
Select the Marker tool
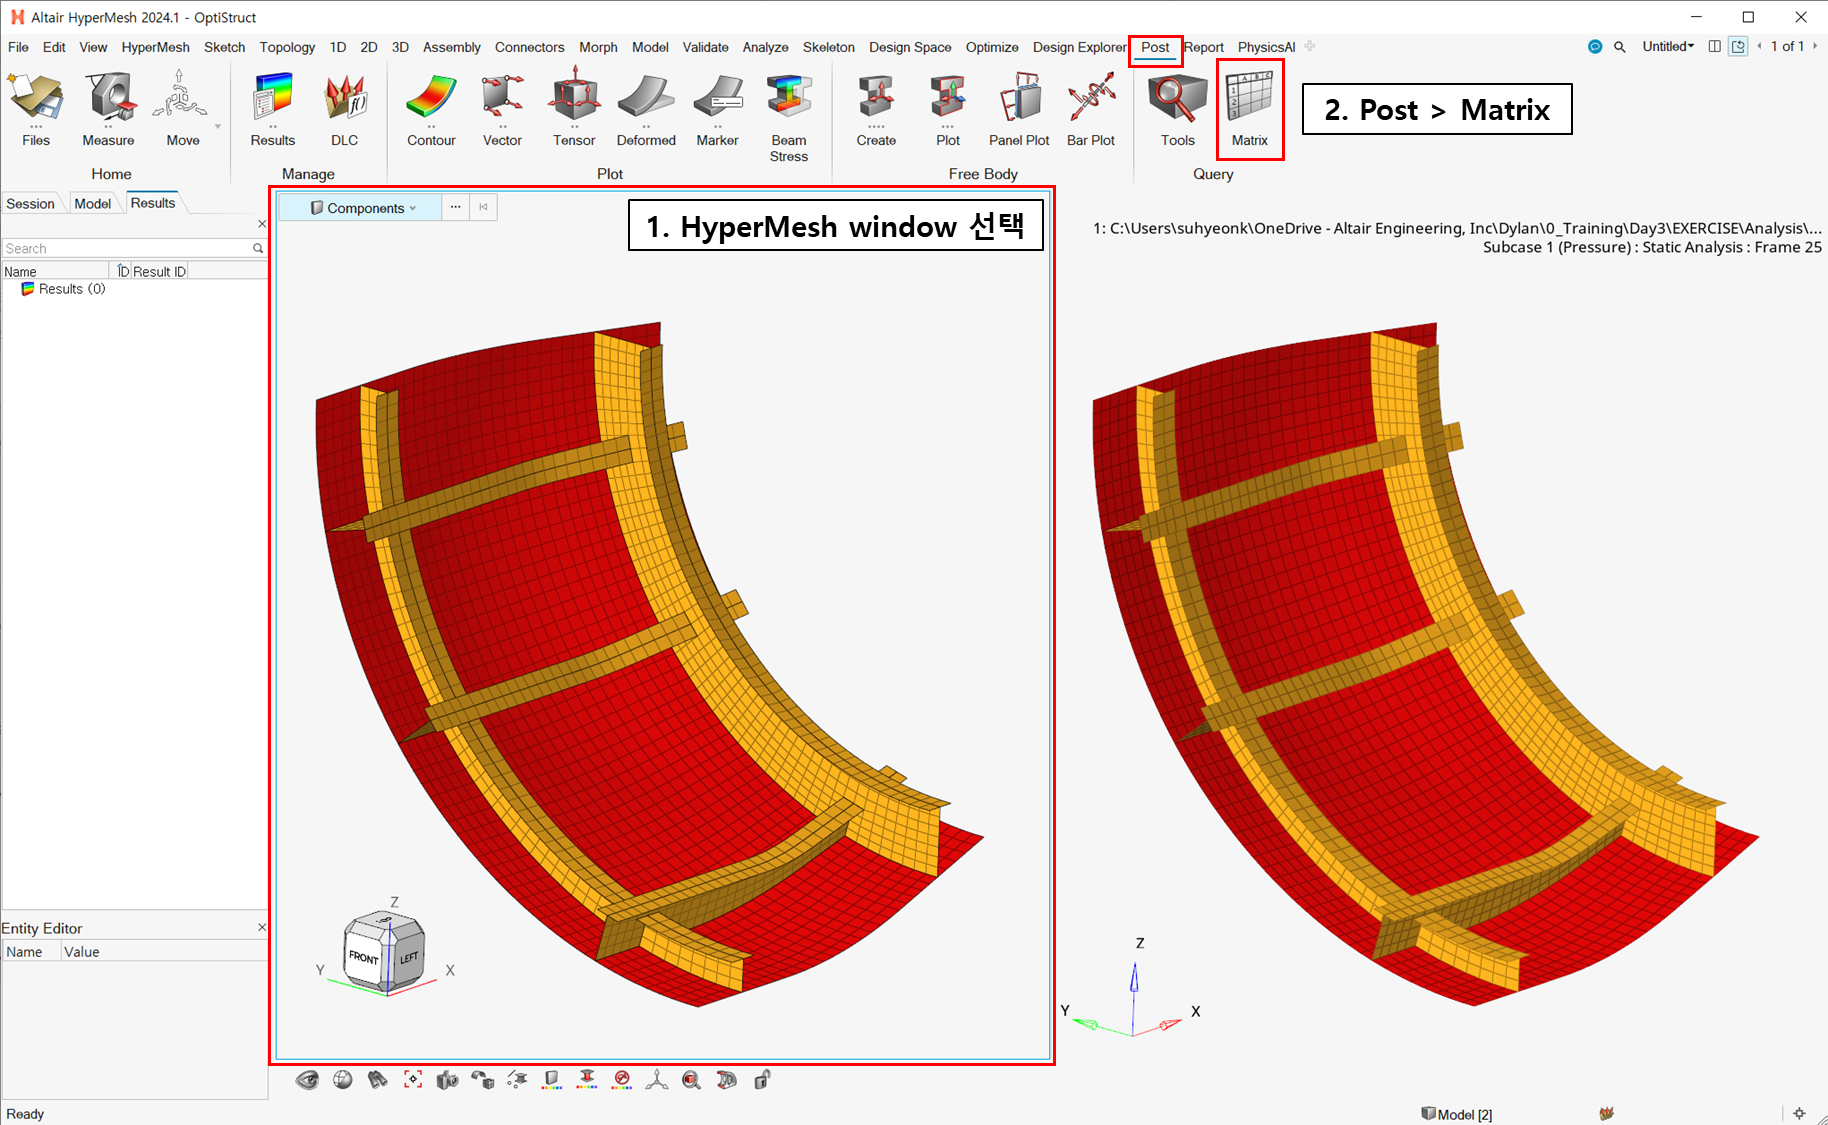pyautogui.click(x=718, y=110)
